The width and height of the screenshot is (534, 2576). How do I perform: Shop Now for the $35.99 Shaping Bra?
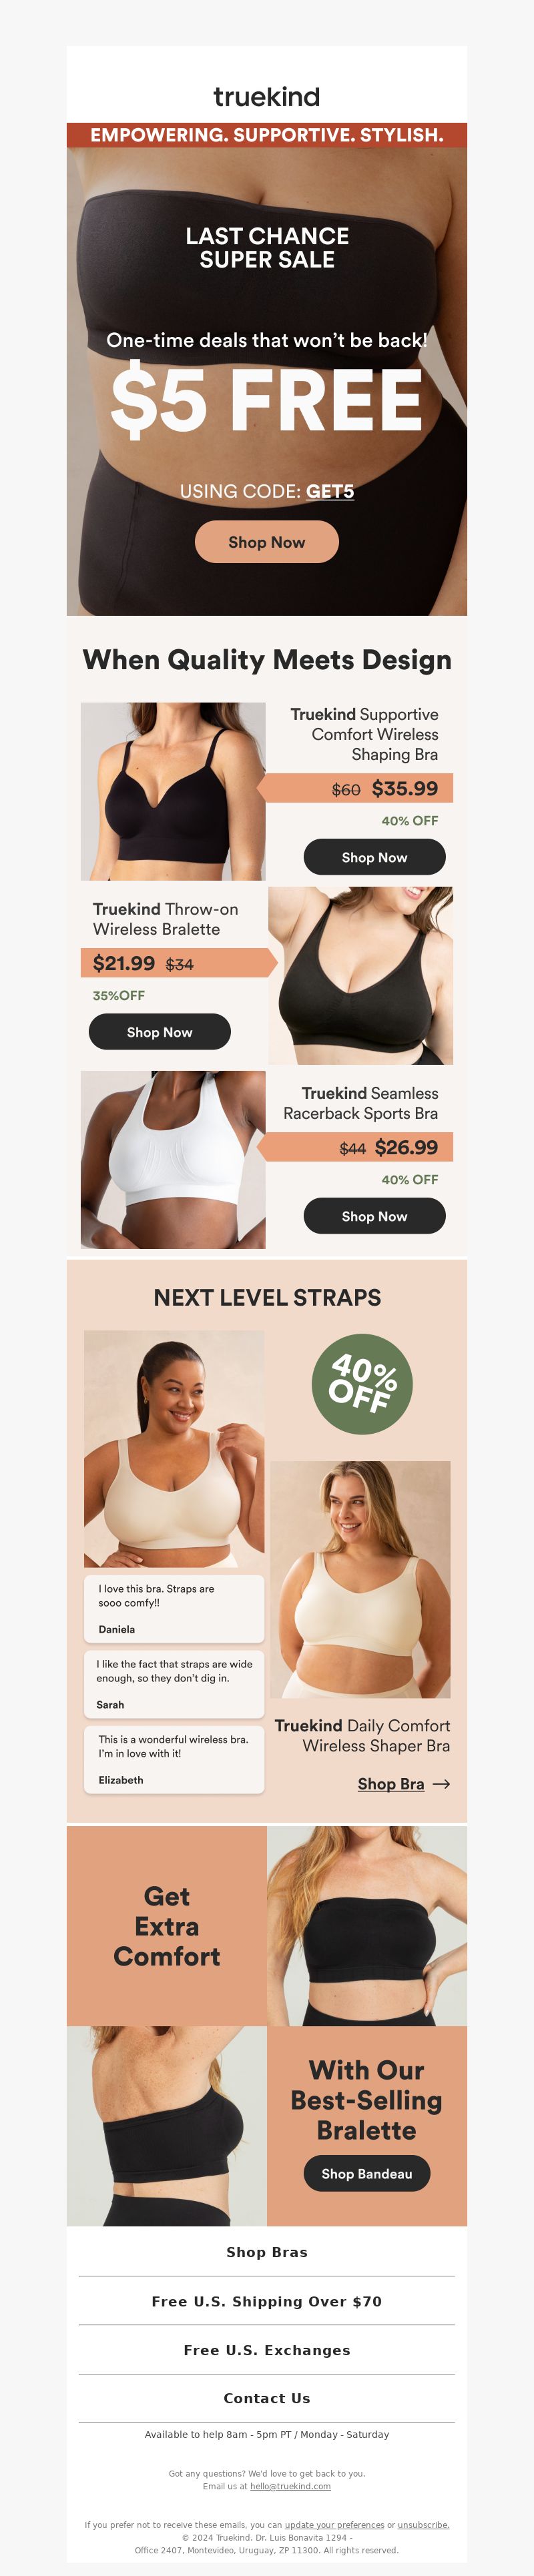click(374, 857)
